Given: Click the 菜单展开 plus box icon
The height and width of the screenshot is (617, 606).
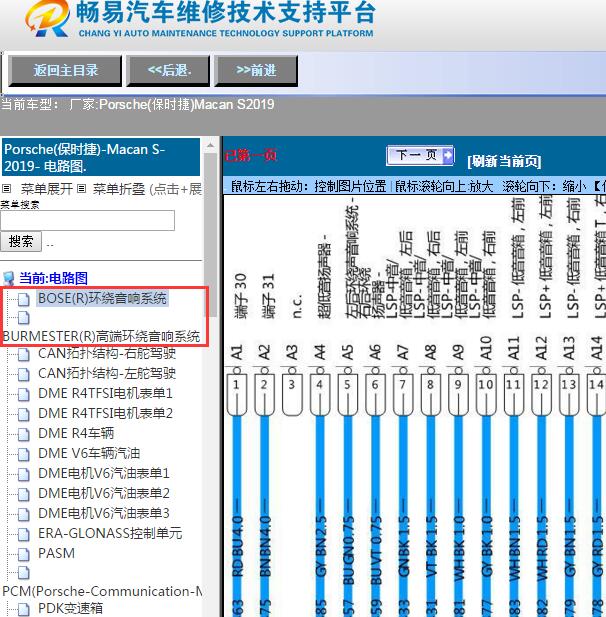Looking at the screenshot, I should [x=6, y=189].
